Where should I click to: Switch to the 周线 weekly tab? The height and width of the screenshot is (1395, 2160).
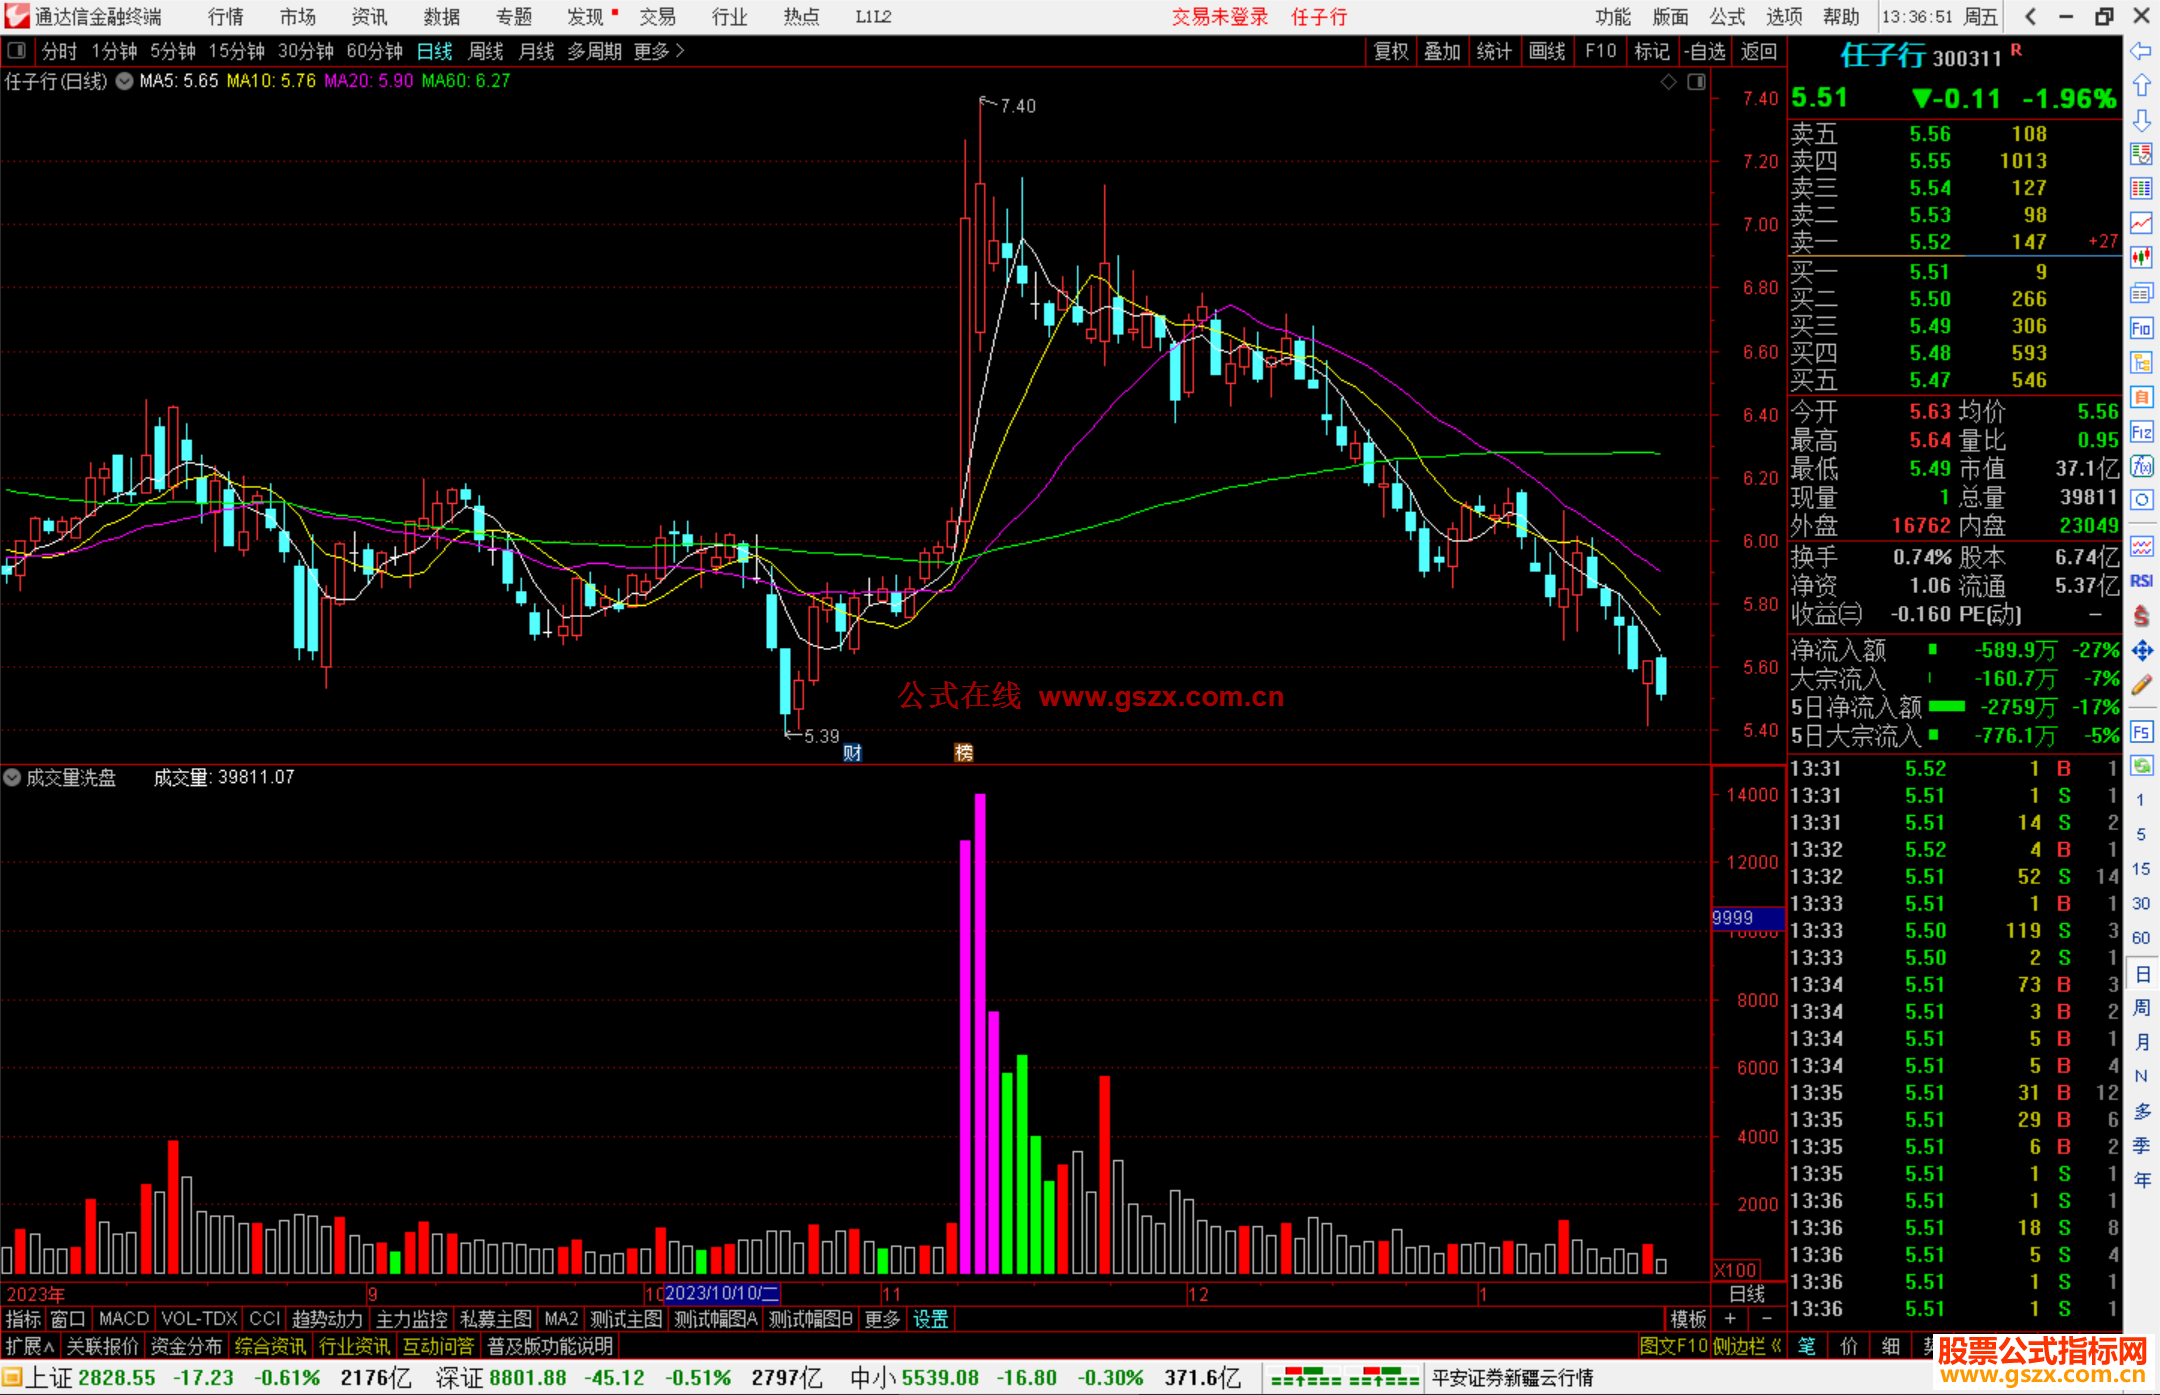485,51
